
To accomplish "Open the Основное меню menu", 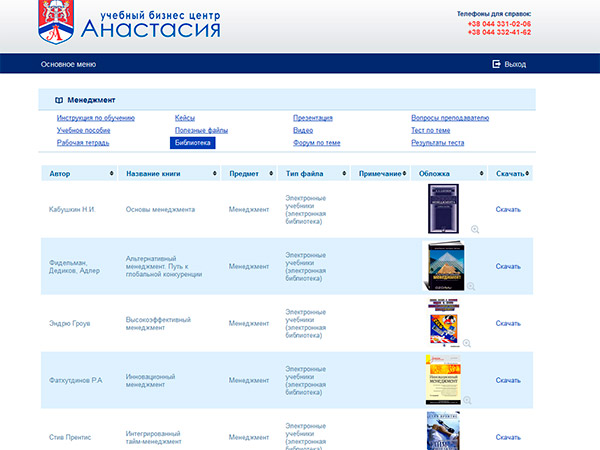I will click(x=68, y=64).
